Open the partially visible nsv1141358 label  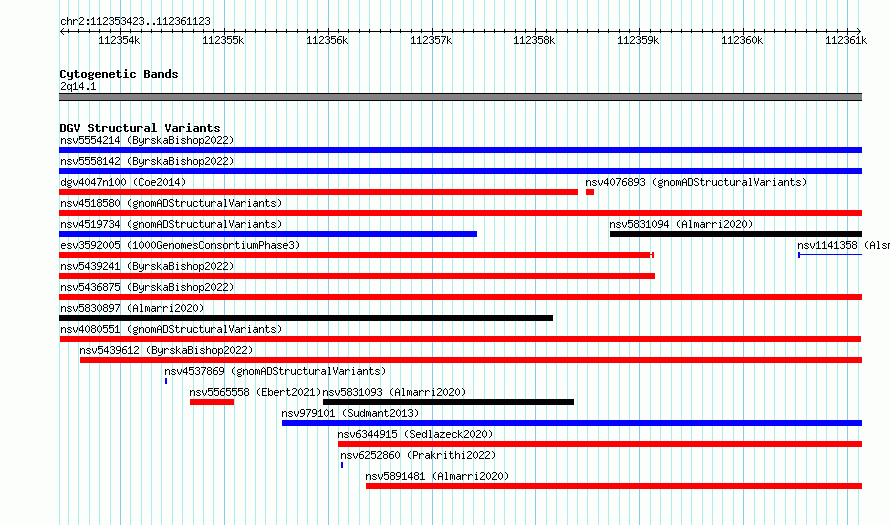(x=843, y=245)
